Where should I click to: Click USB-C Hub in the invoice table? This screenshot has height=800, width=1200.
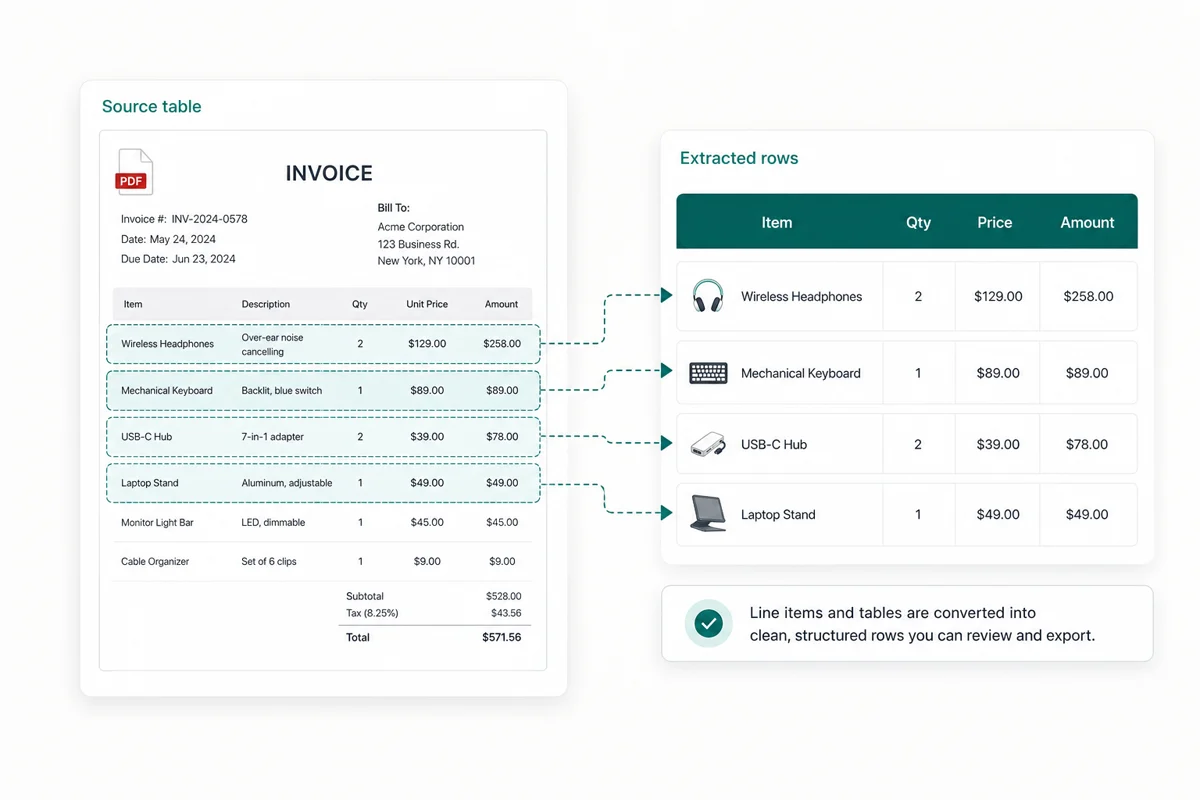click(x=147, y=437)
